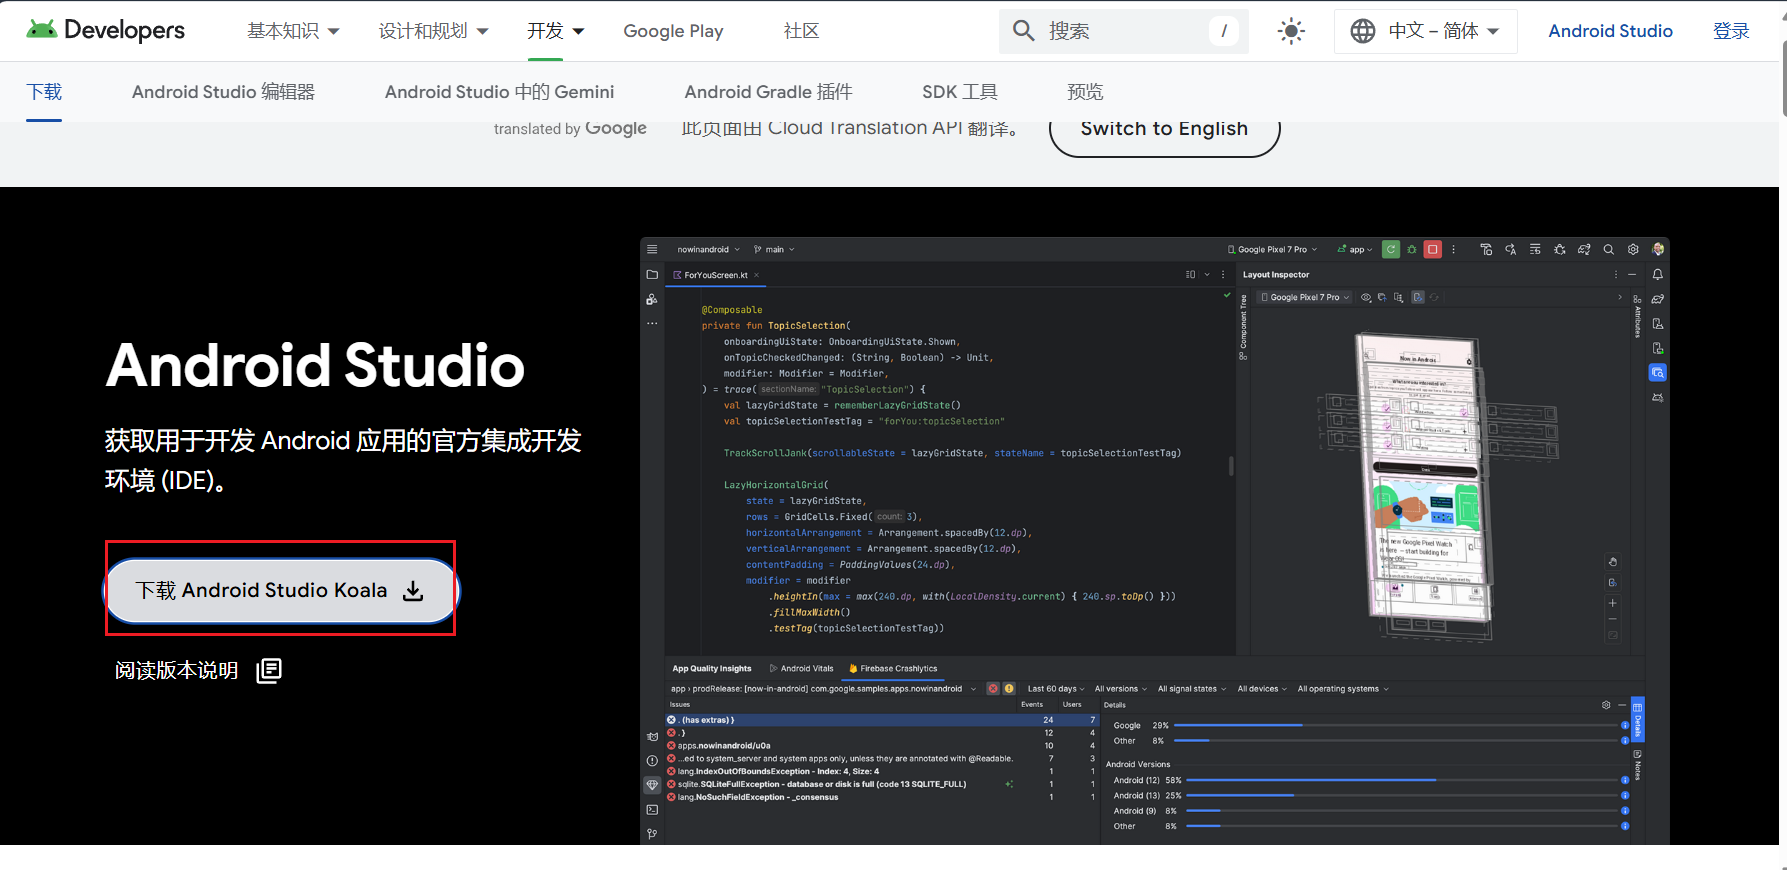Toggle the red fatal-issues filter icon
The image size is (1787, 870).
coord(993,689)
